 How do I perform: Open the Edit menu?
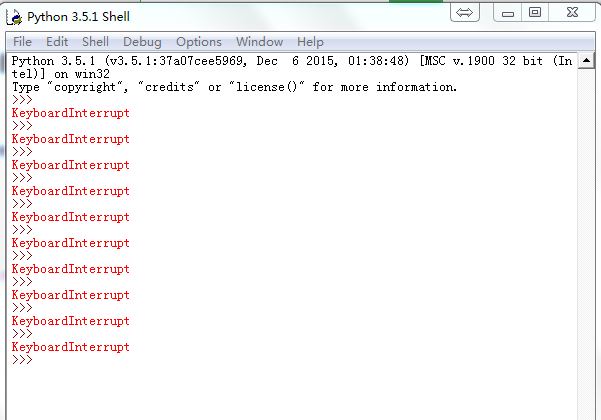57,42
